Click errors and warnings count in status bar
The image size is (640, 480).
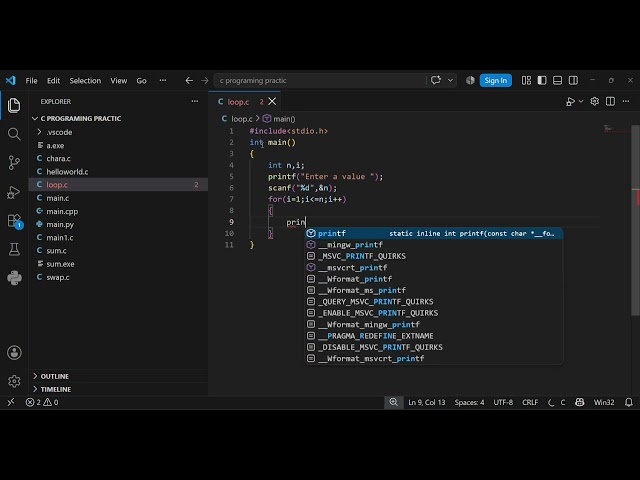tap(42, 402)
